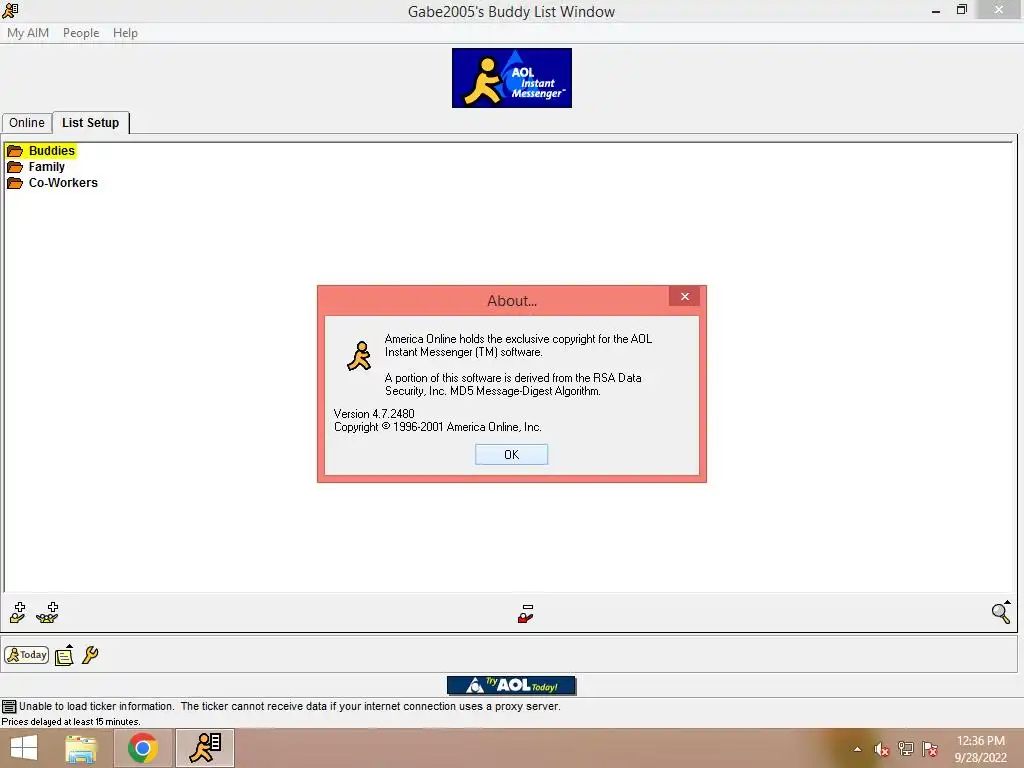This screenshot has height=768, width=1024.
Task: Click the network tray icon
Action: click(906, 749)
